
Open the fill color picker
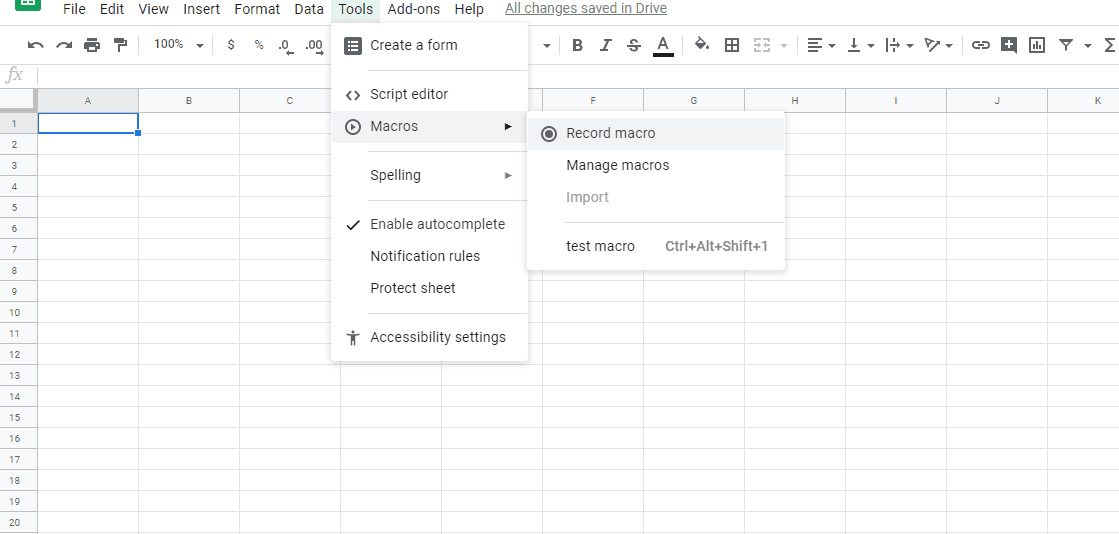[702, 45]
